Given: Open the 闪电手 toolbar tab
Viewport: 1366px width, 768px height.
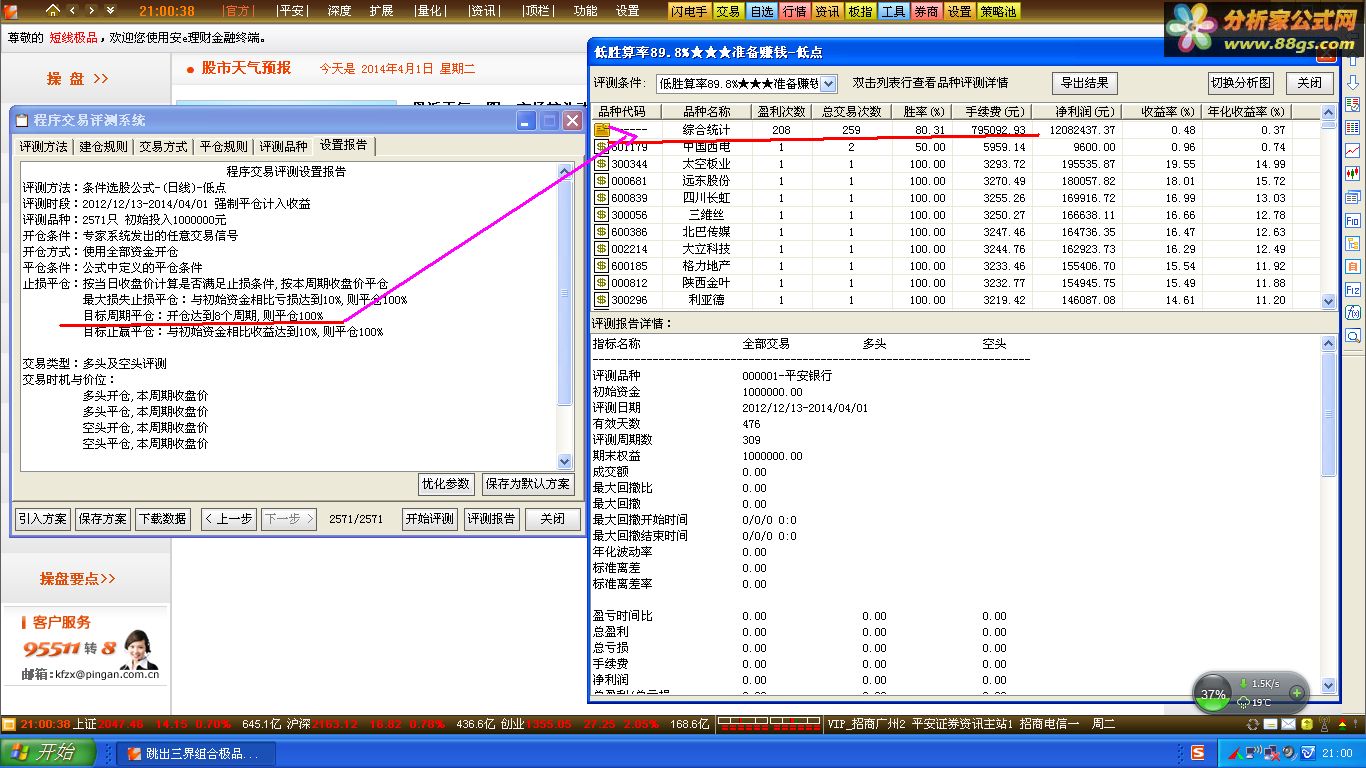Looking at the screenshot, I should 690,11.
